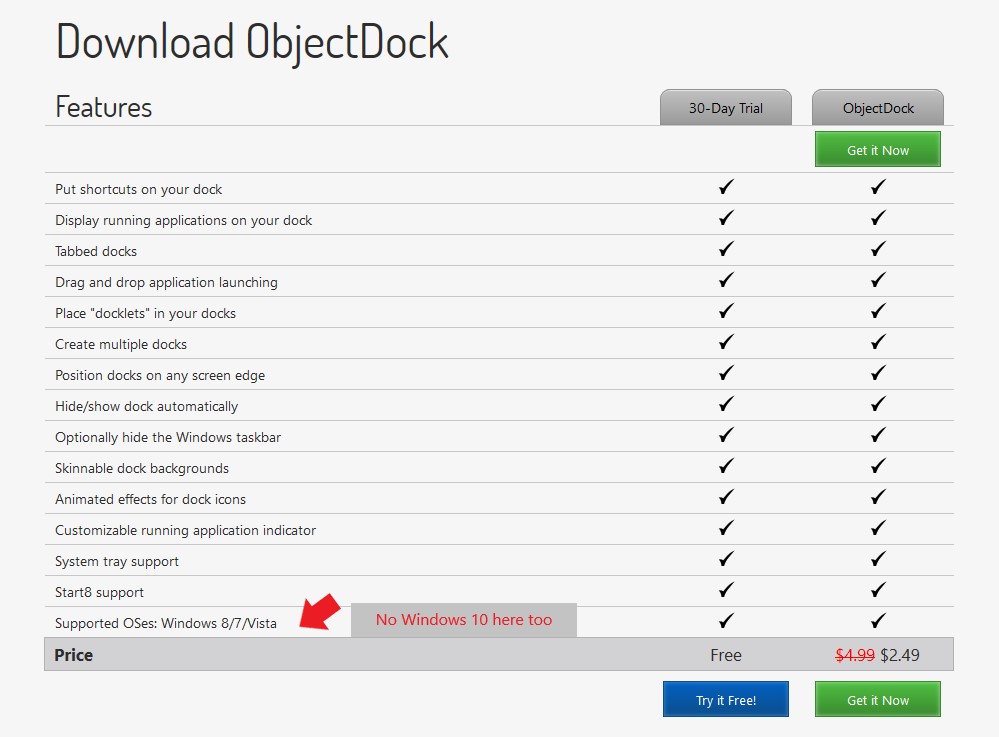Viewport: 999px width, 737px height.
Task: Click 30-Day Trial checkmark for System tray support
Action: pos(726,559)
